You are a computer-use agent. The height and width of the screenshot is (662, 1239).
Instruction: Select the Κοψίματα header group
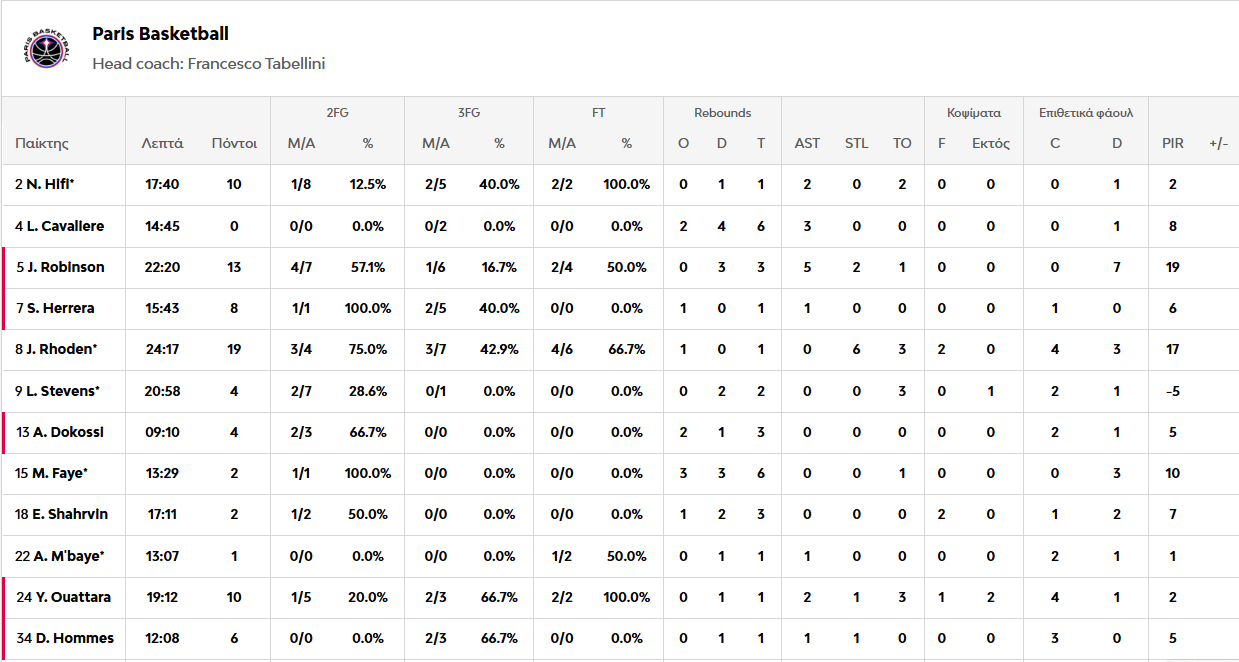coord(974,113)
